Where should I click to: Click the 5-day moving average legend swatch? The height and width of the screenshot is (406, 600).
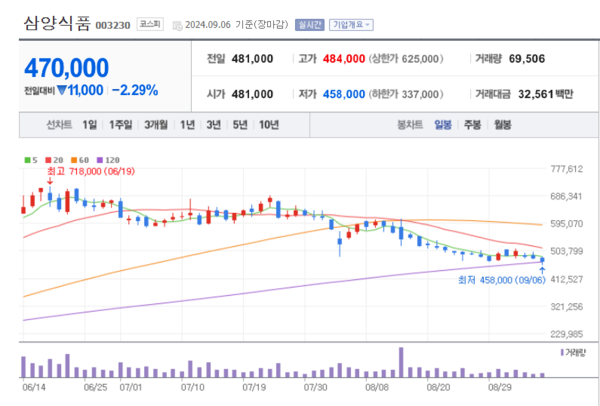29,160
